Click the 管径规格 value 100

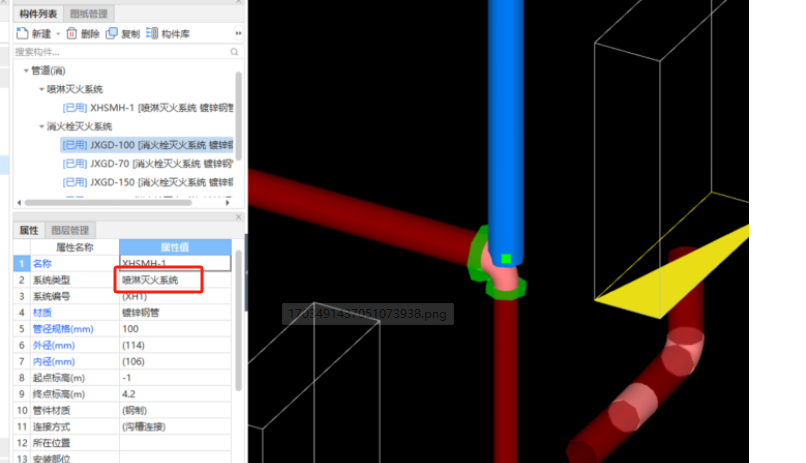175,328
